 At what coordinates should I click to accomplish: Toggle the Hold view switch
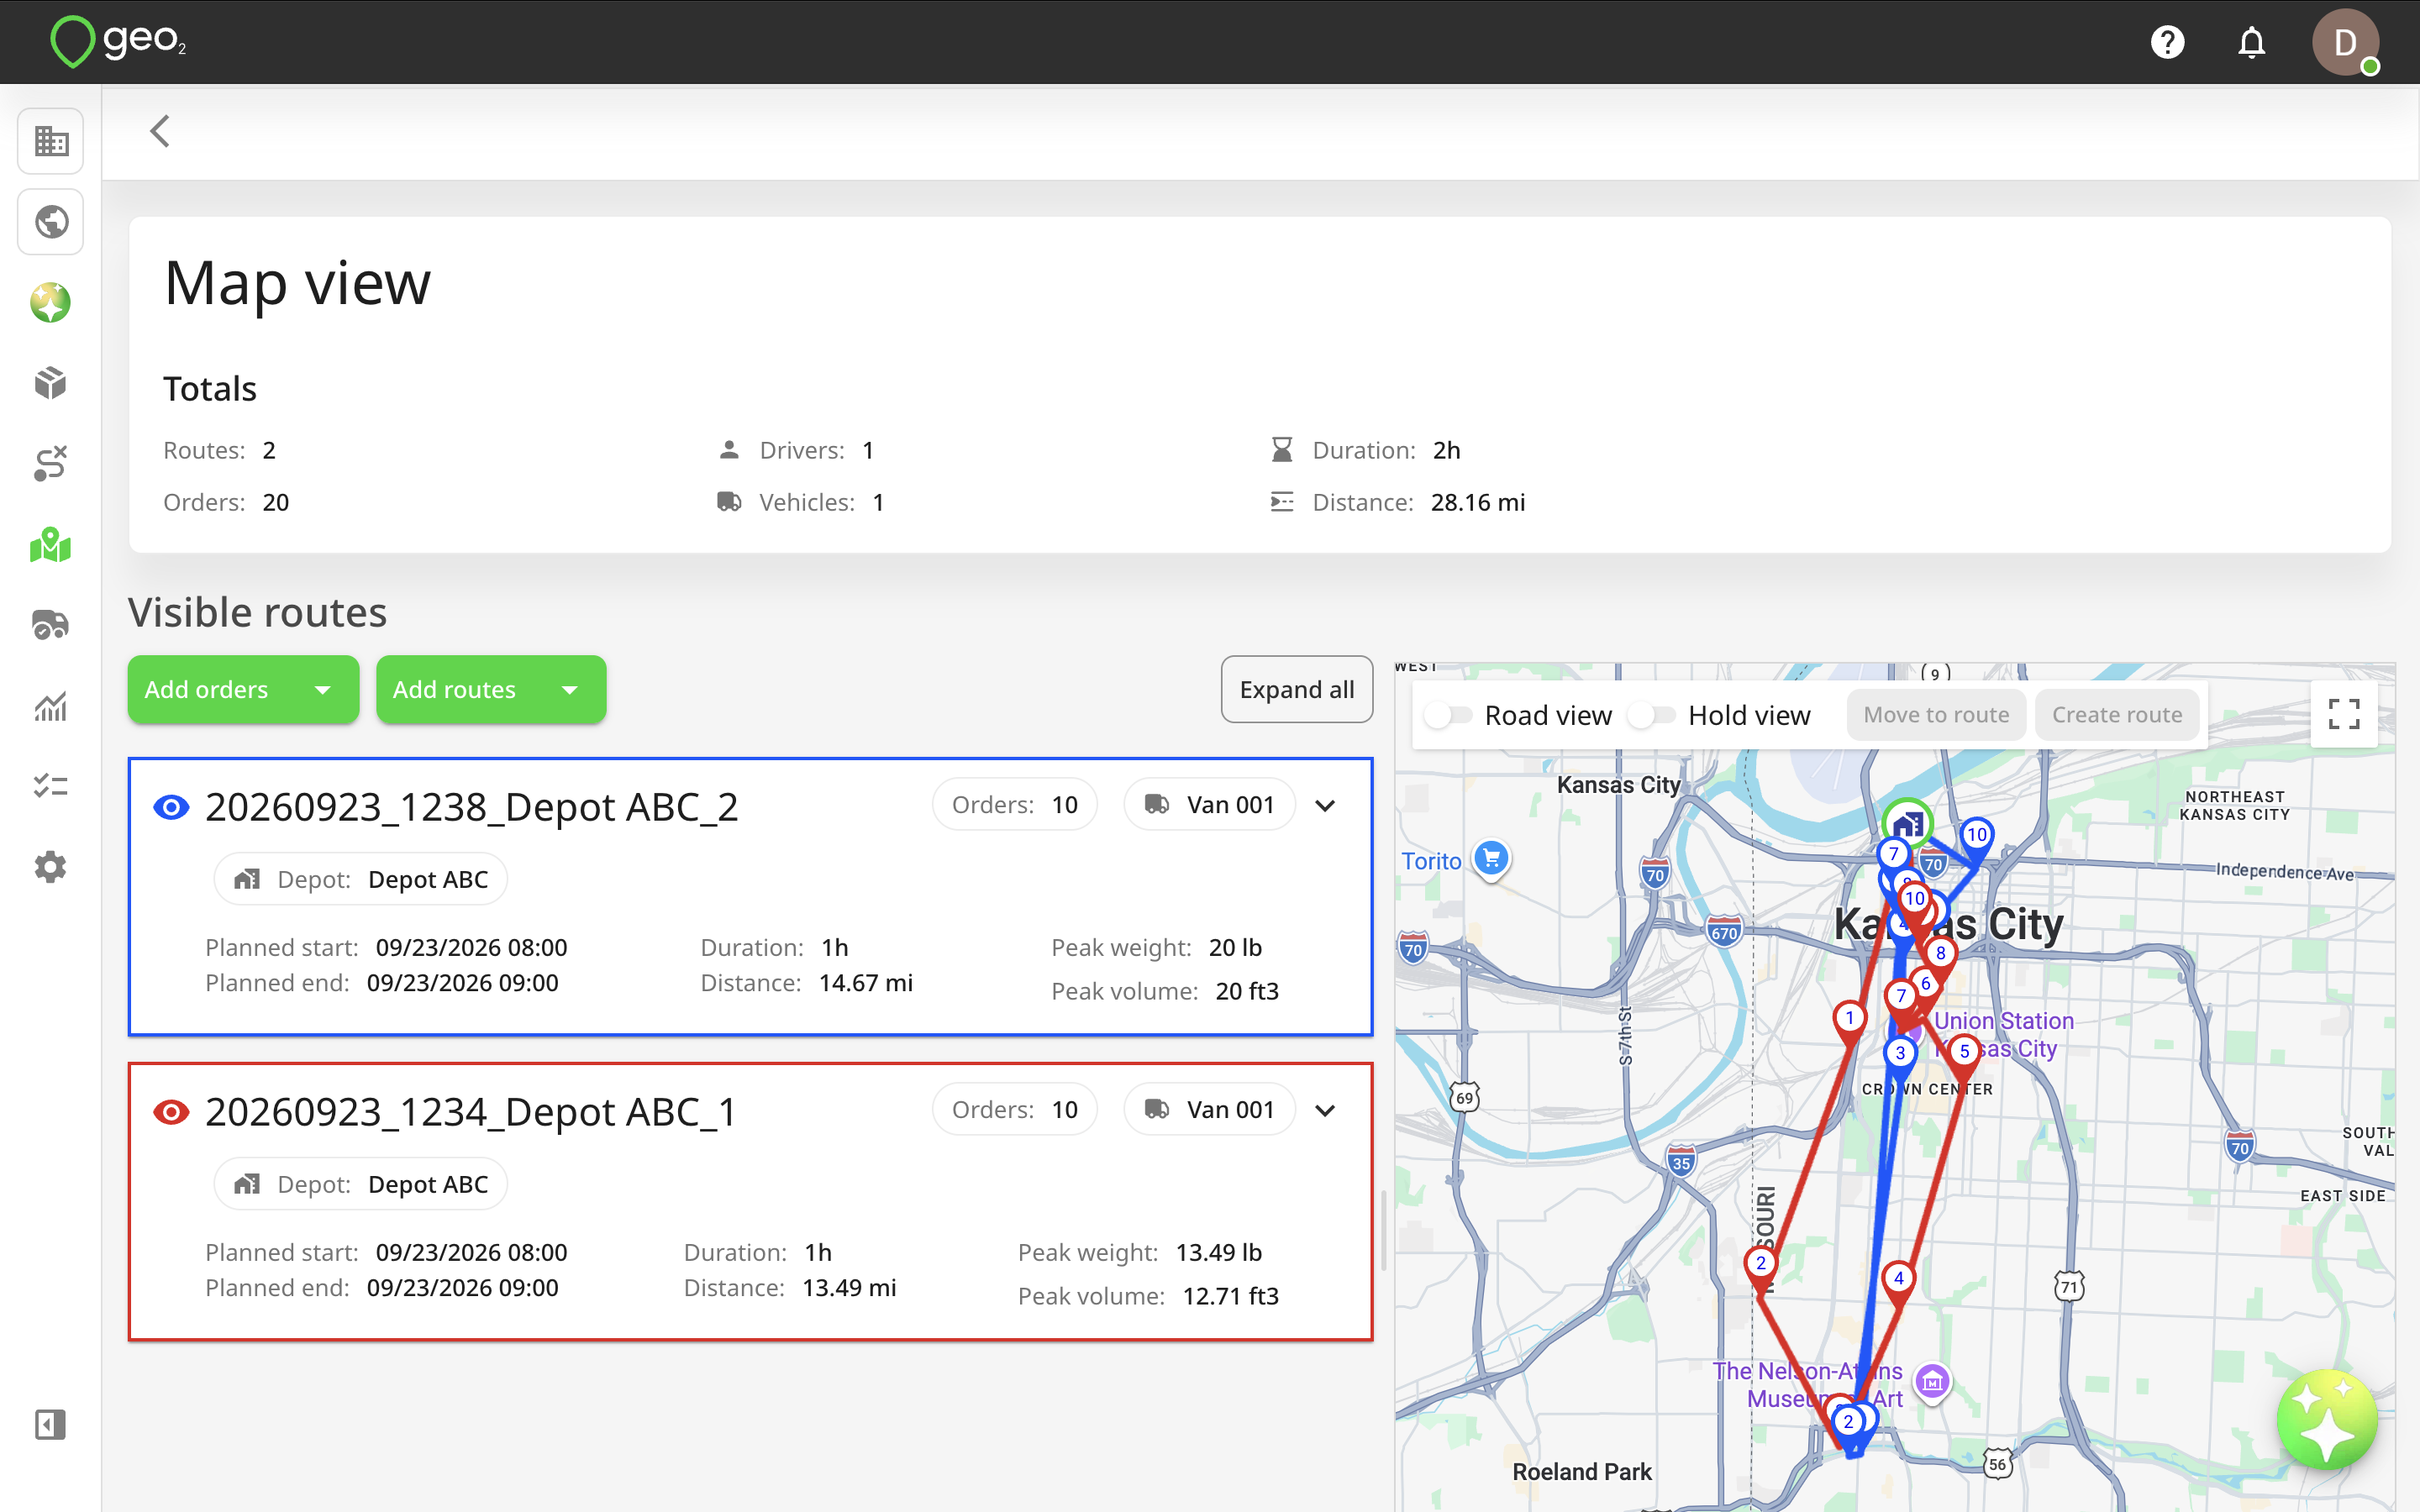(x=1652, y=715)
